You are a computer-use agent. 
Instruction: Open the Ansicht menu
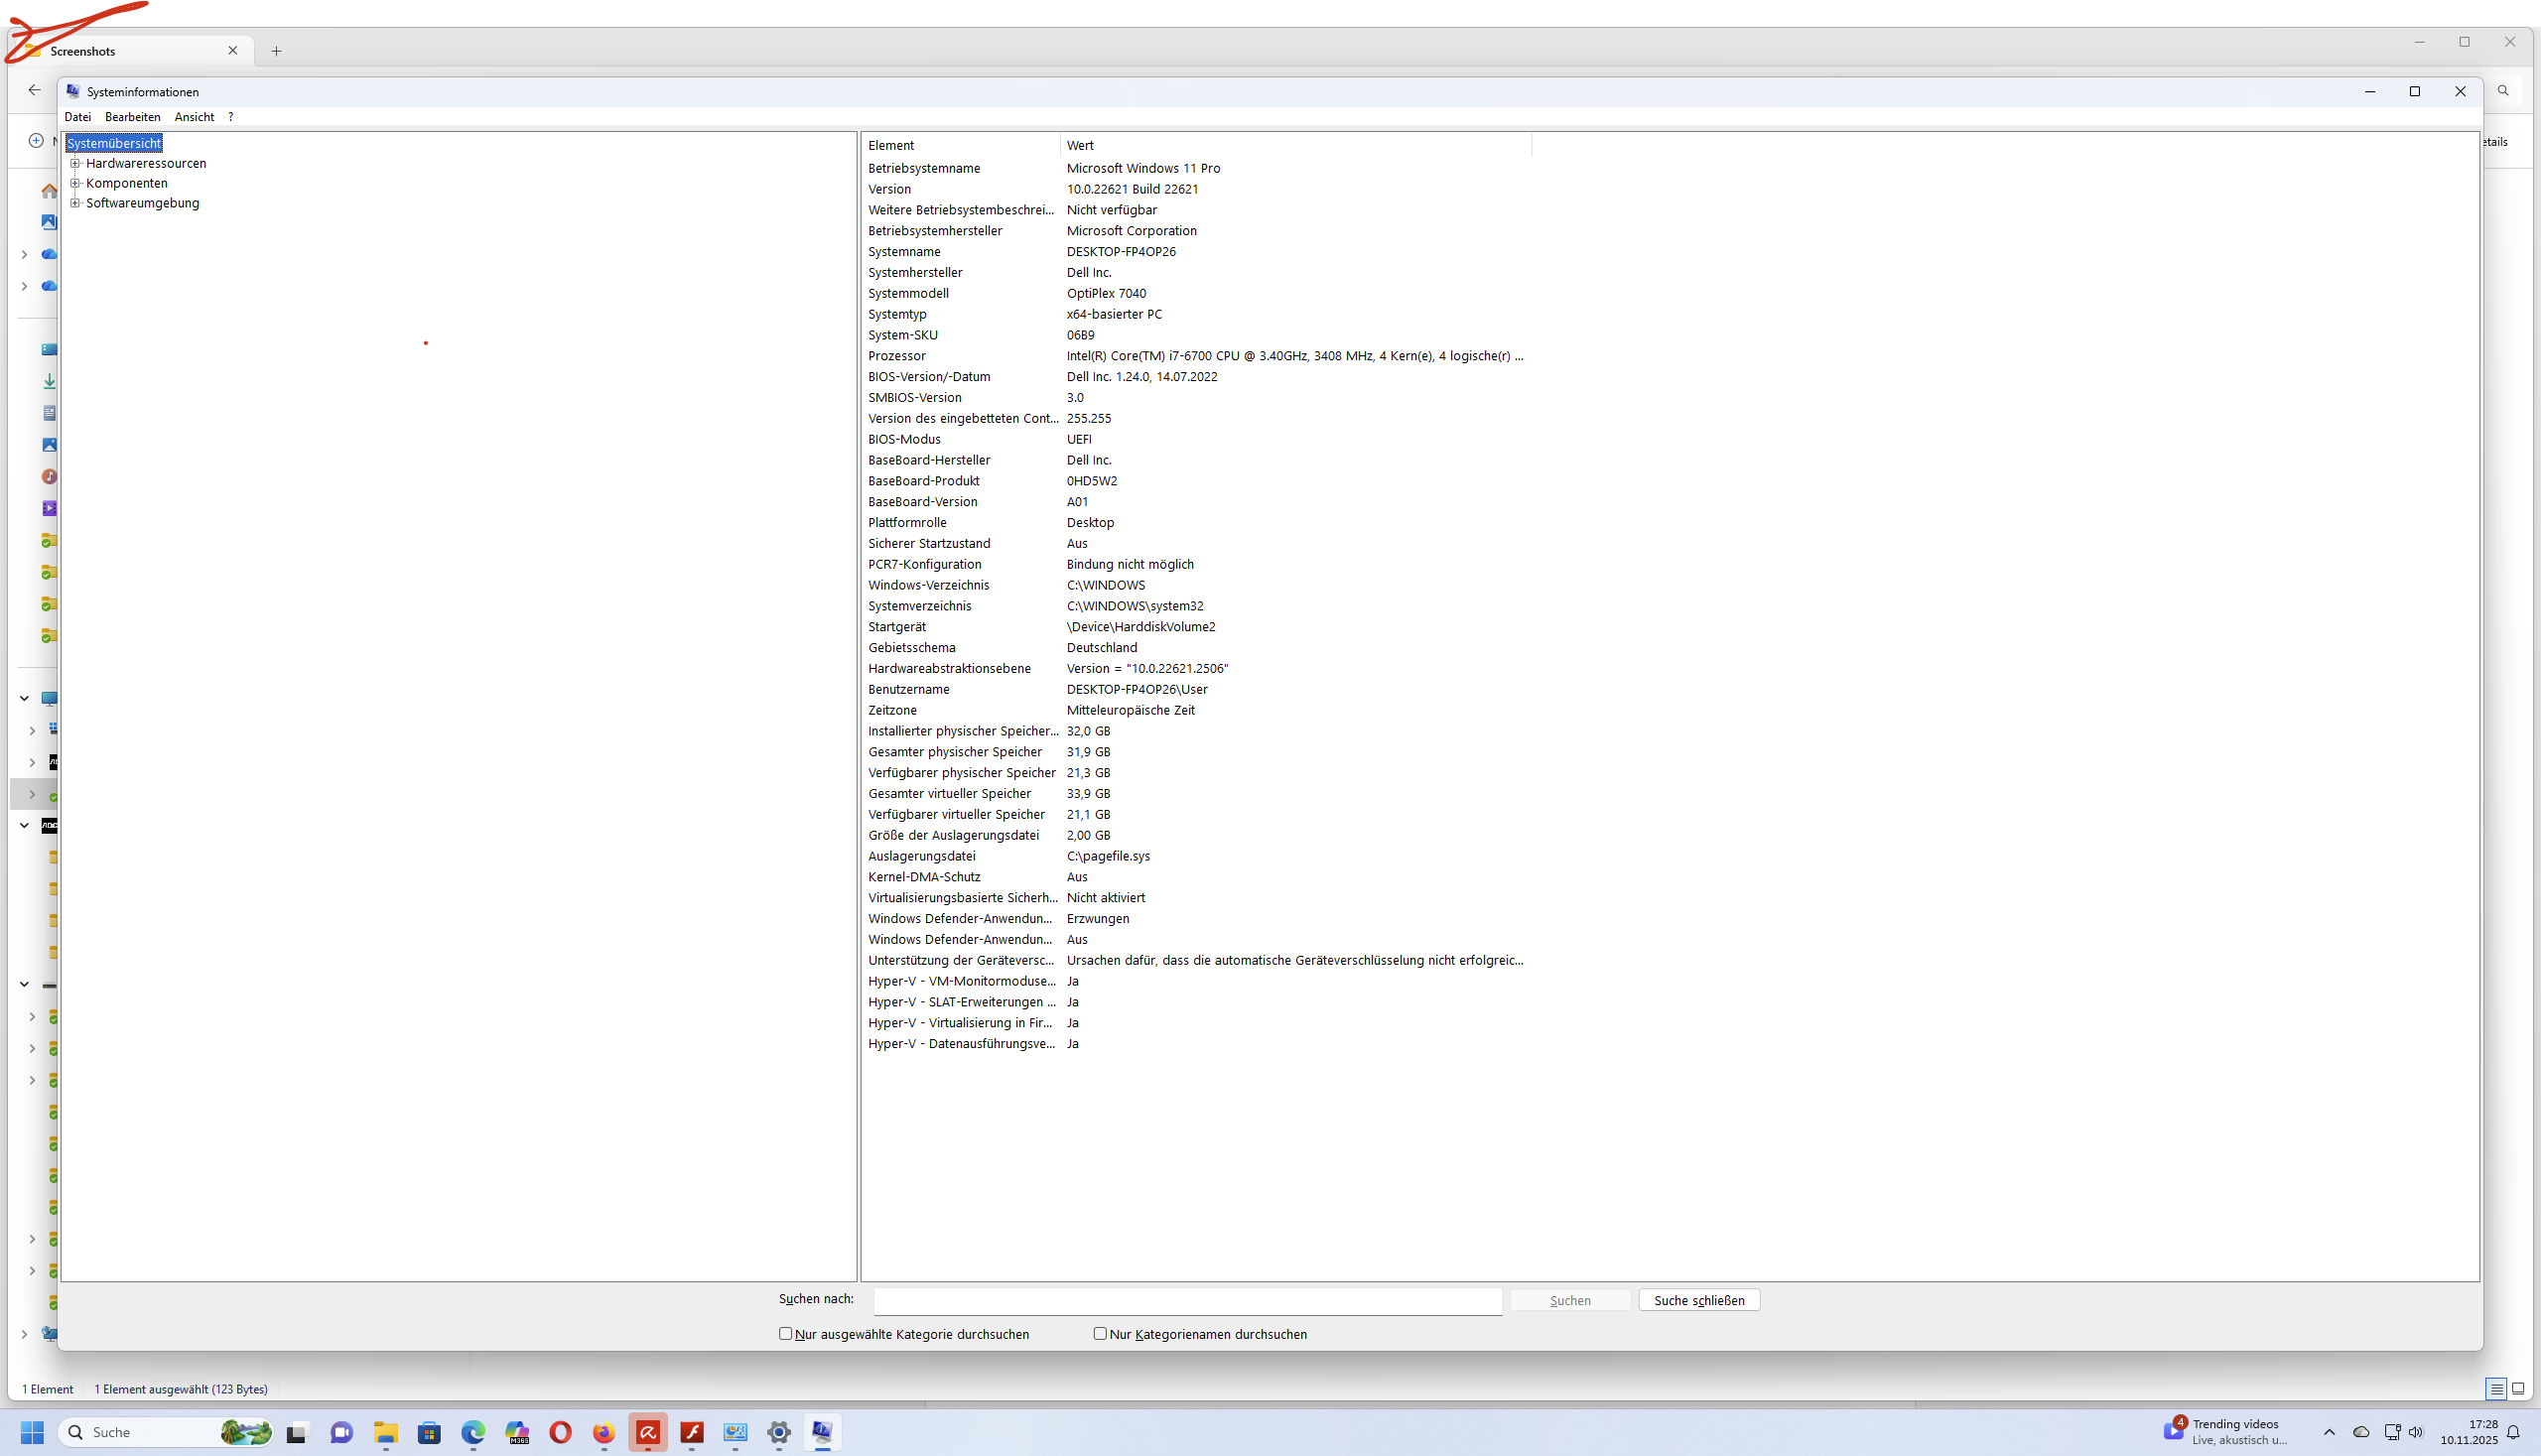tap(194, 117)
